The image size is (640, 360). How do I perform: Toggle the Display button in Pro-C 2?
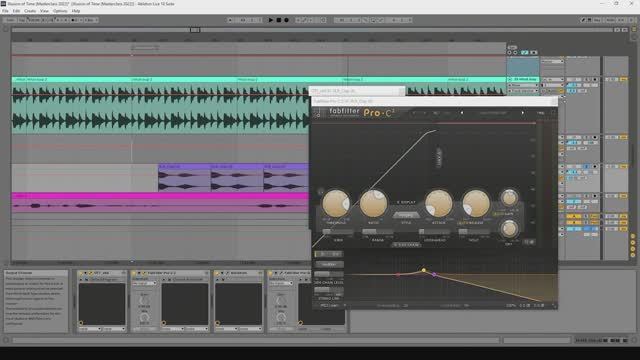click(406, 202)
